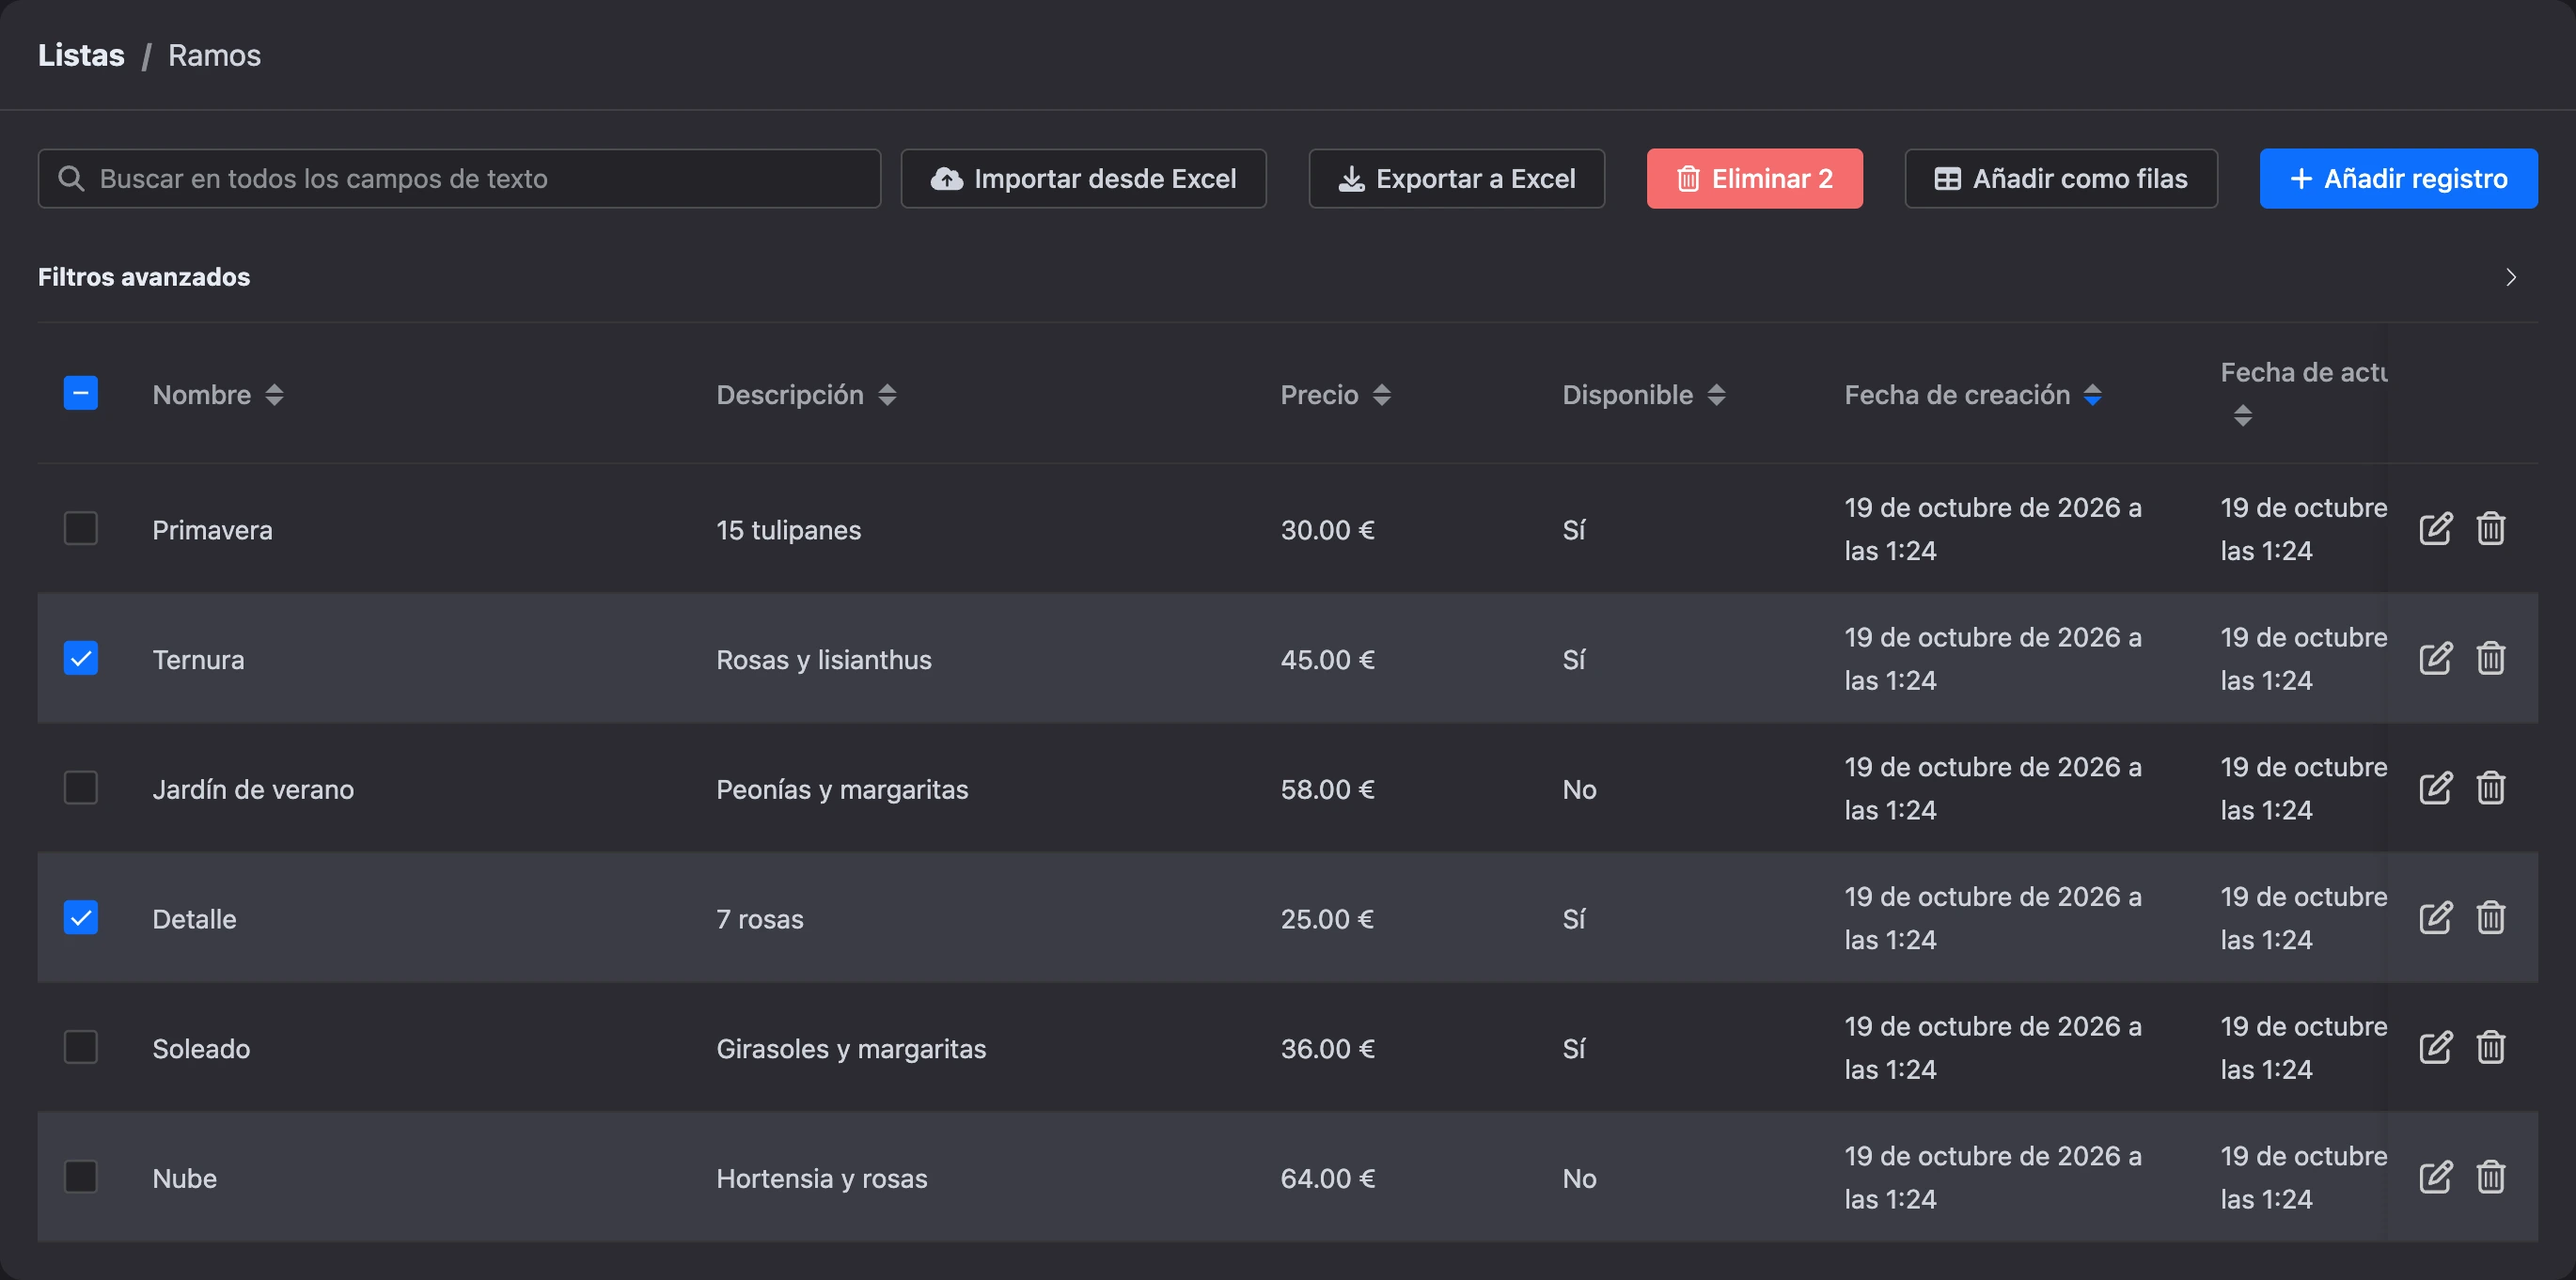Image resolution: width=2576 pixels, height=1280 pixels.
Task: Click Añadir como filas button
Action: click(x=2060, y=179)
